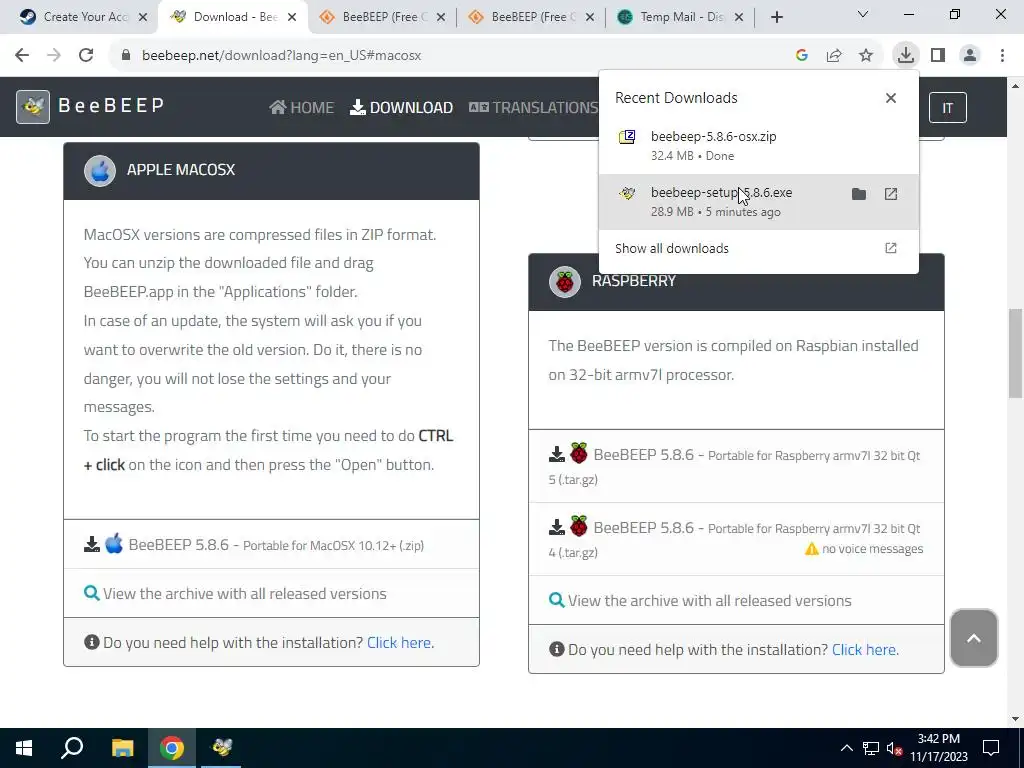Image resolution: width=1024 pixels, height=768 pixels.
Task: Open beebeep-setup exe with external-open icon
Action: point(891,194)
